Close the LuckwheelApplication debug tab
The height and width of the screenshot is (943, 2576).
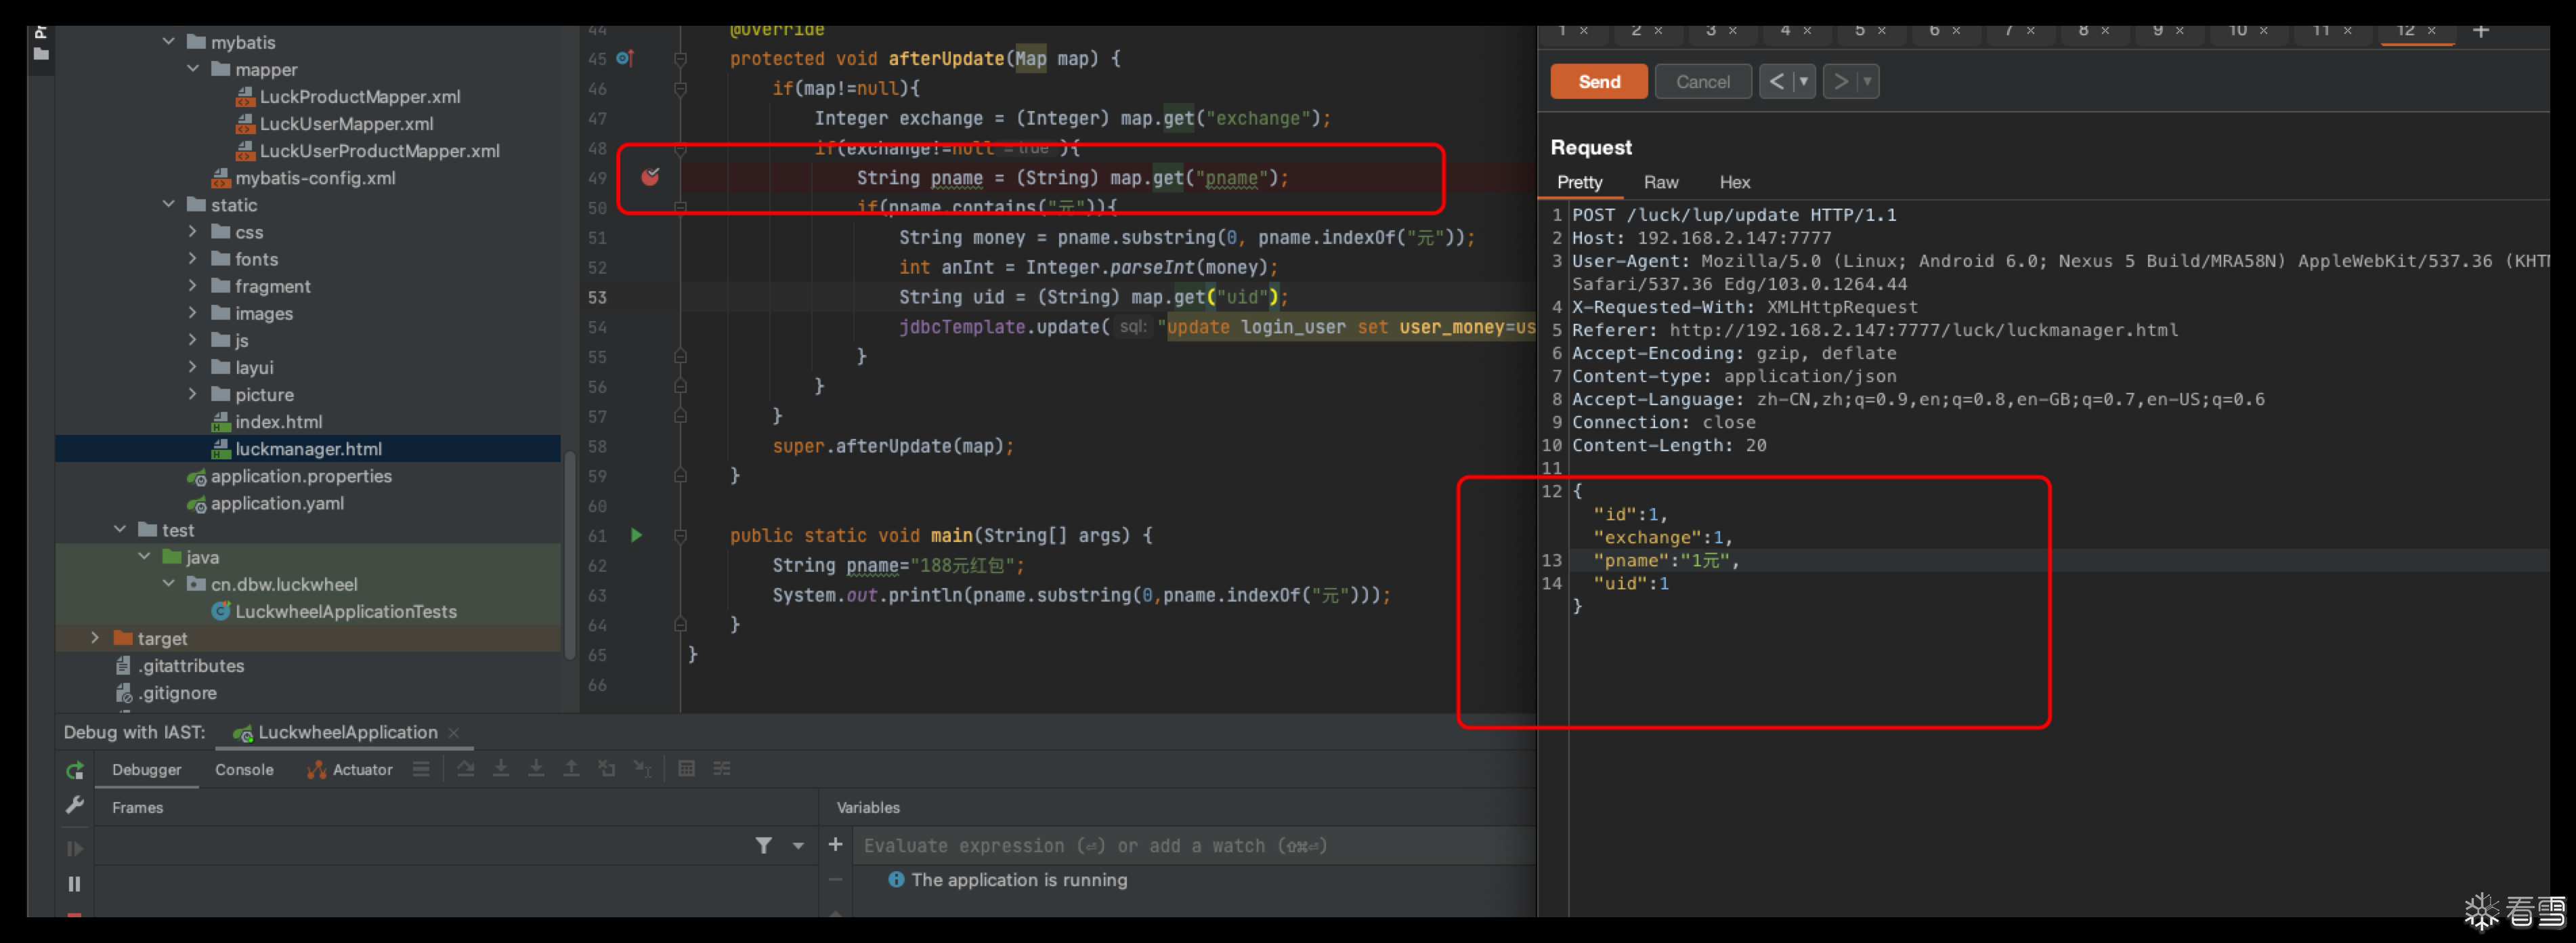[x=454, y=732]
